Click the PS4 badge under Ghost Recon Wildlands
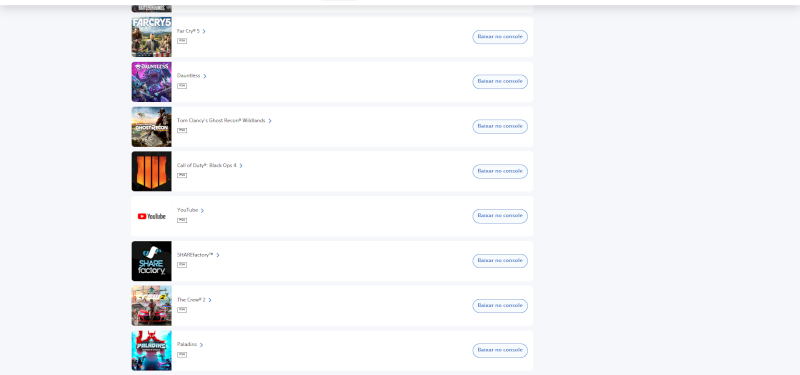Image resolution: width=800 pixels, height=375 pixels. click(182, 131)
